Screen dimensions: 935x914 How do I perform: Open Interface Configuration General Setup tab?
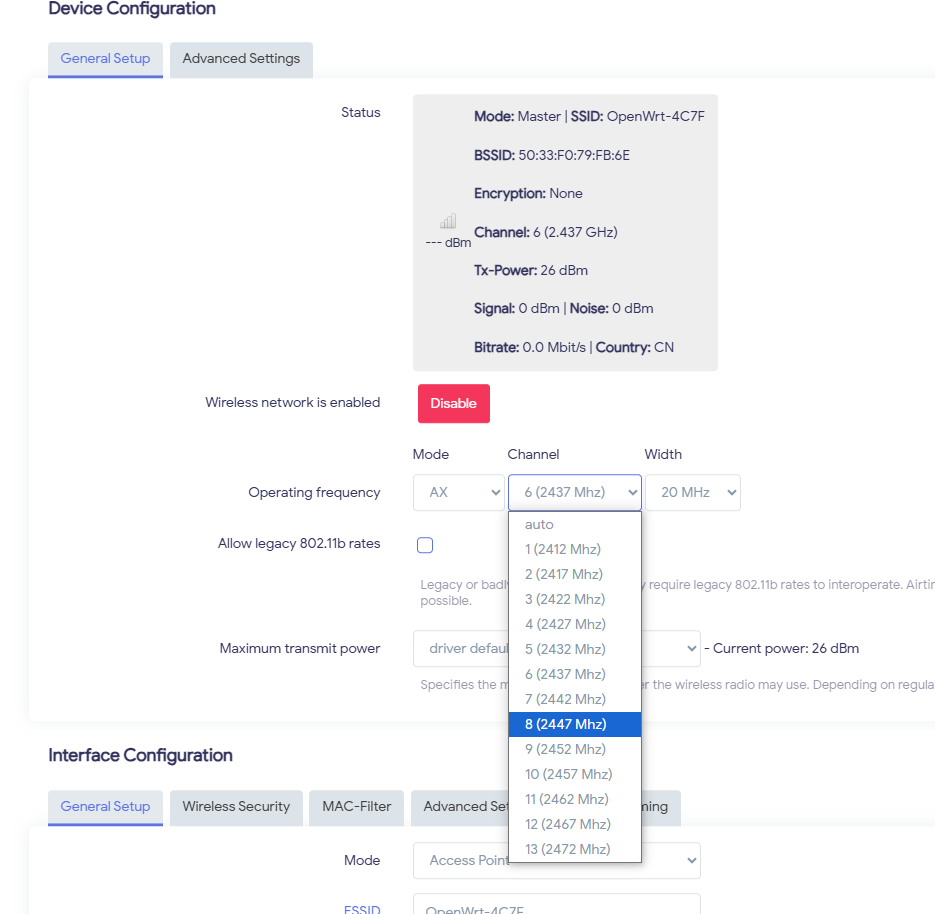106,807
